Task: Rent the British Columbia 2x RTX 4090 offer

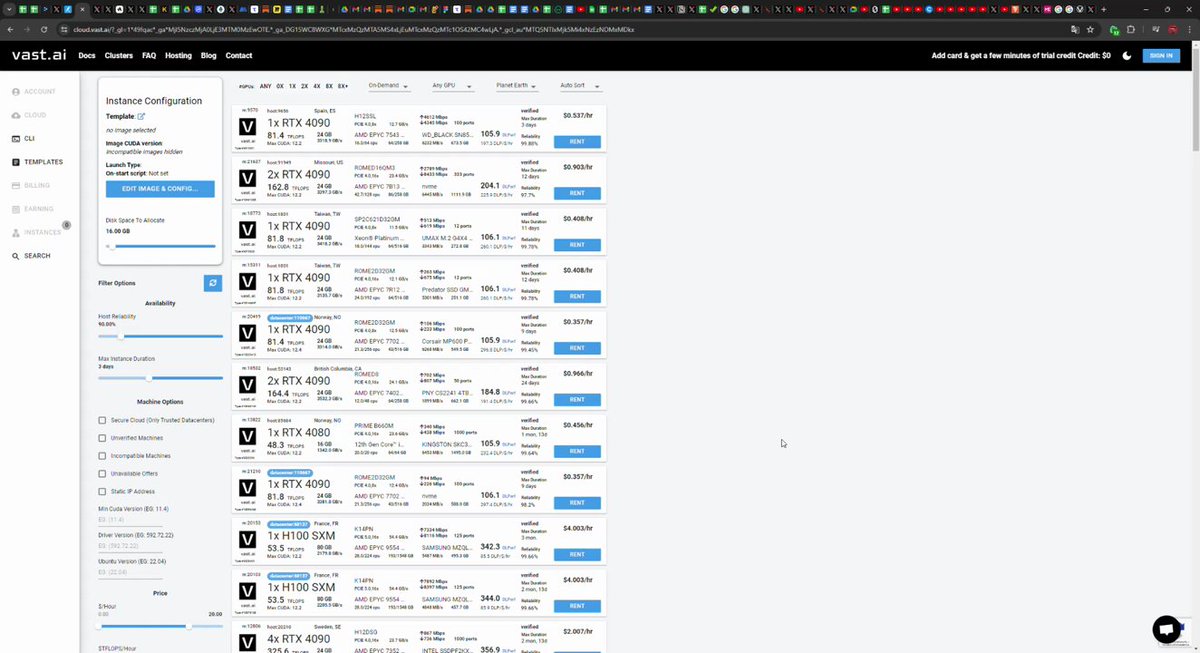Action: pyautogui.click(x=577, y=400)
